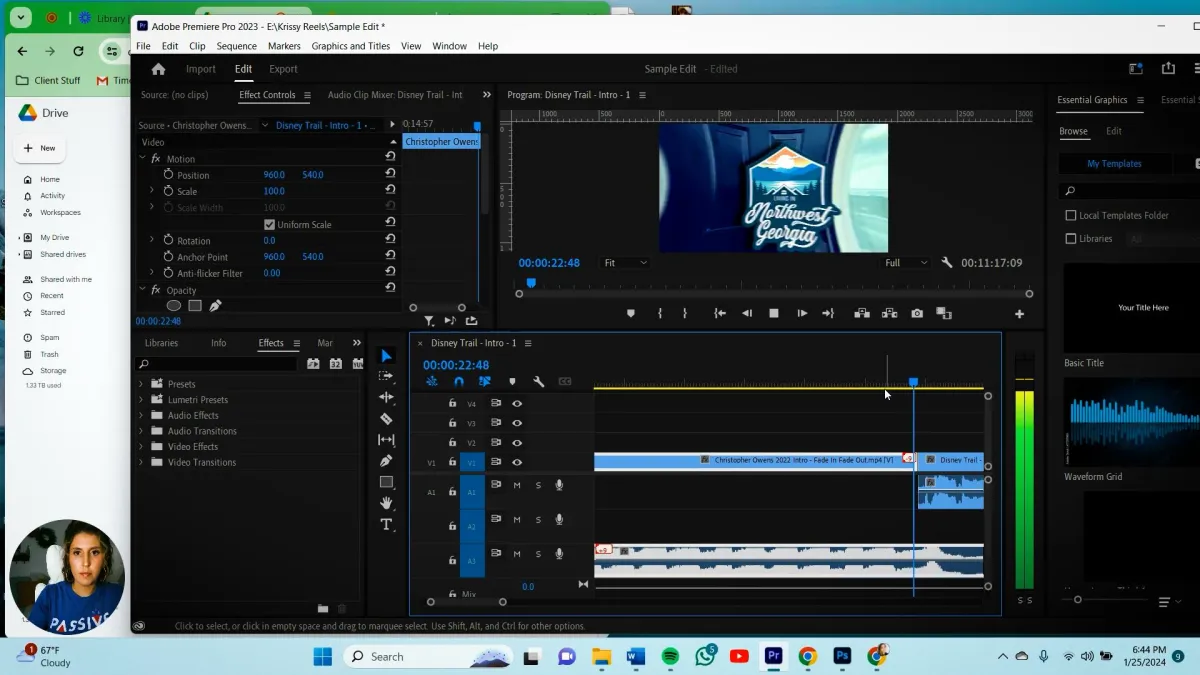Open the Program Monitor button editor plus

(x=1019, y=314)
